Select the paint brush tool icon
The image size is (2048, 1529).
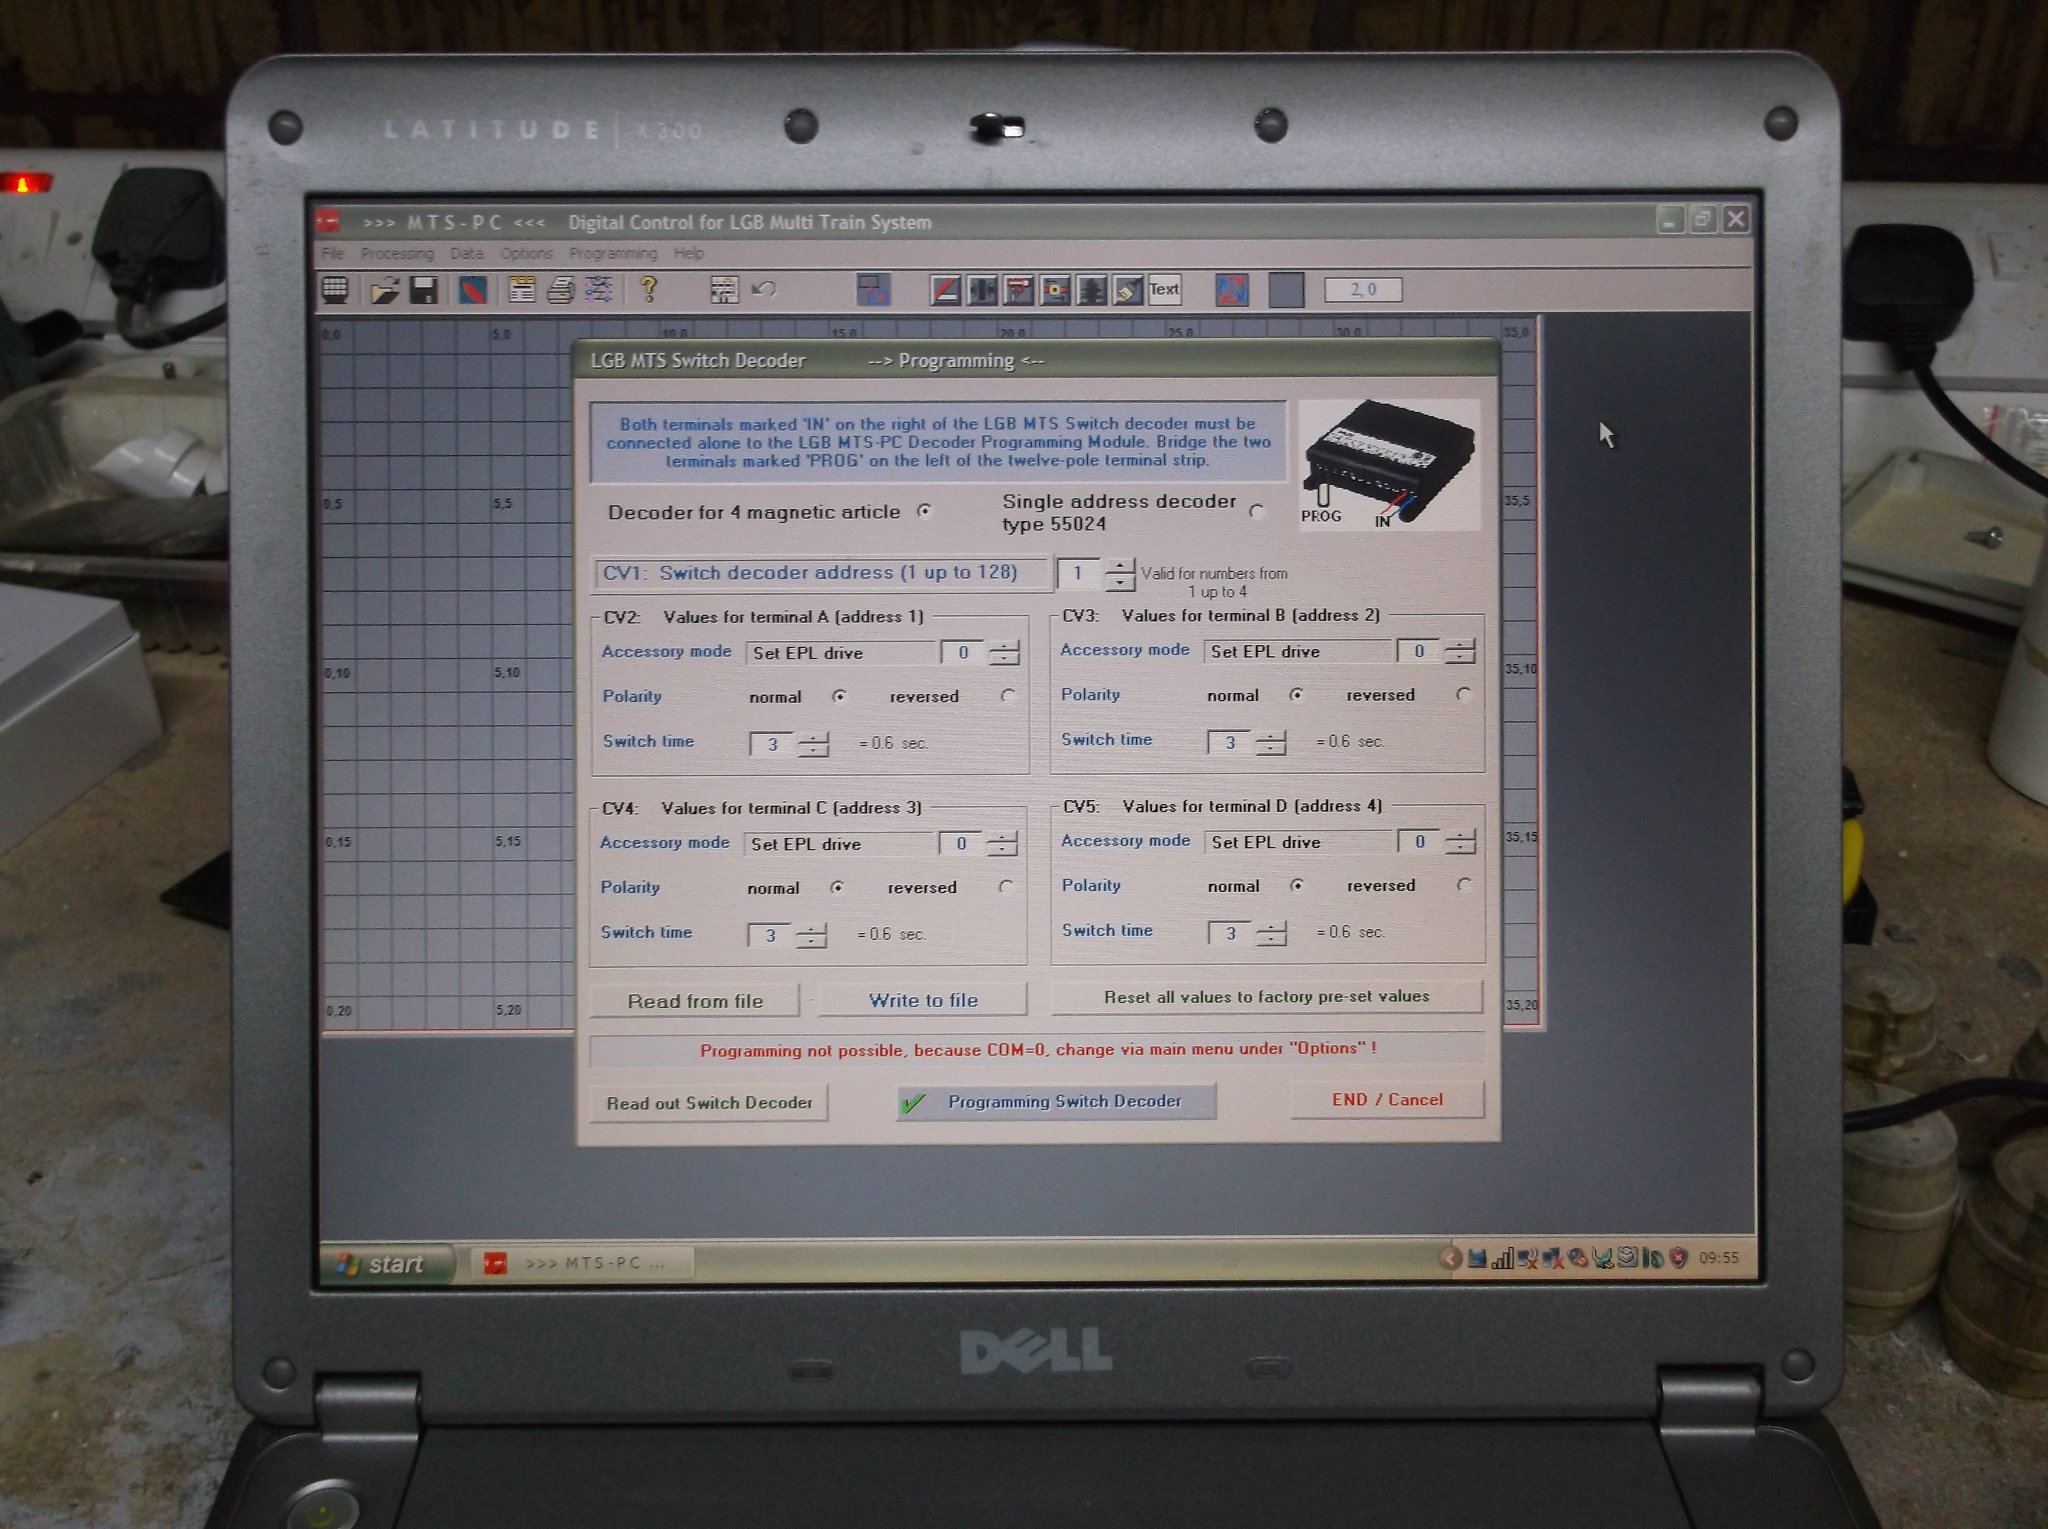point(1127,290)
